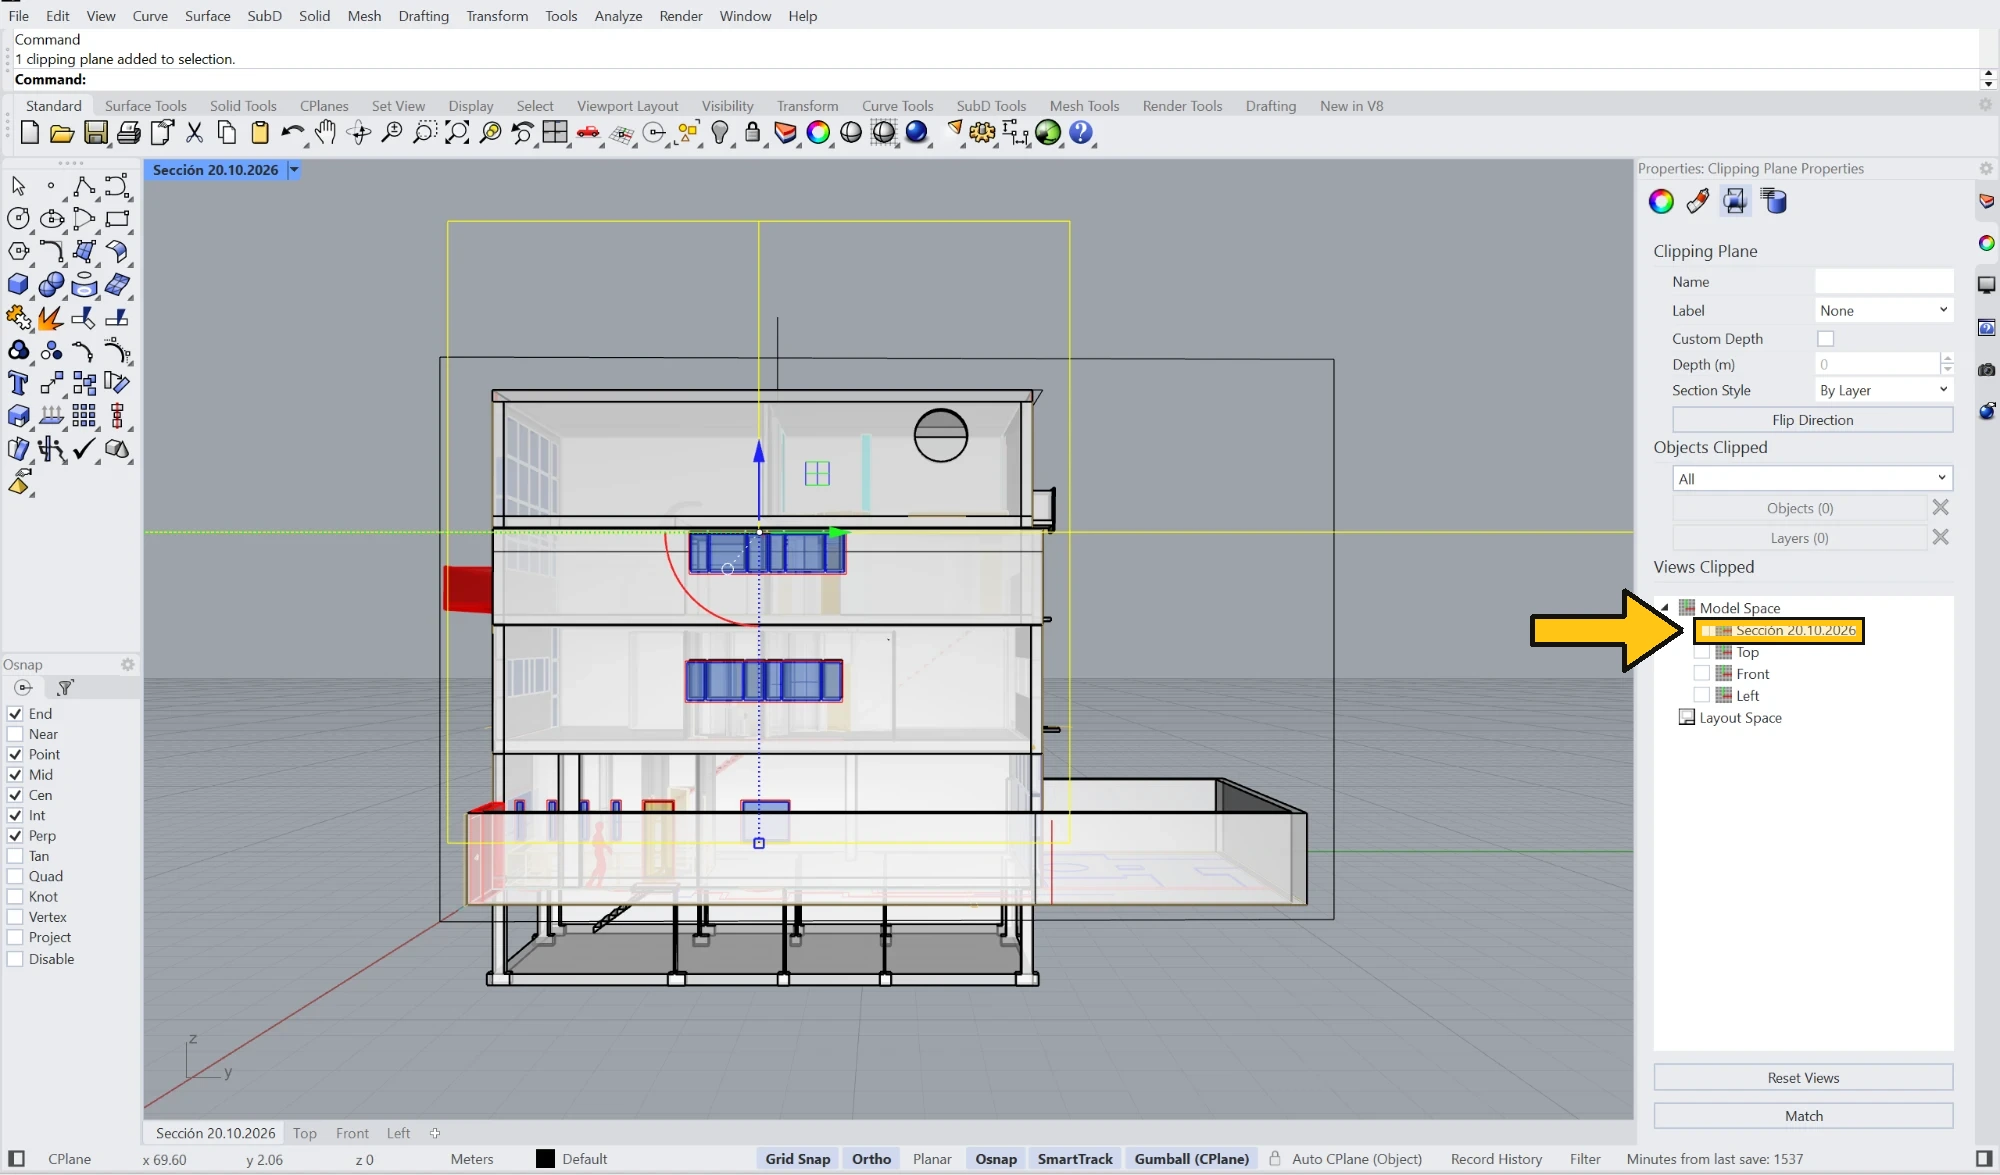Switch to the Surface Tools tab
Viewport: 2000px width, 1175px height.
(x=145, y=106)
